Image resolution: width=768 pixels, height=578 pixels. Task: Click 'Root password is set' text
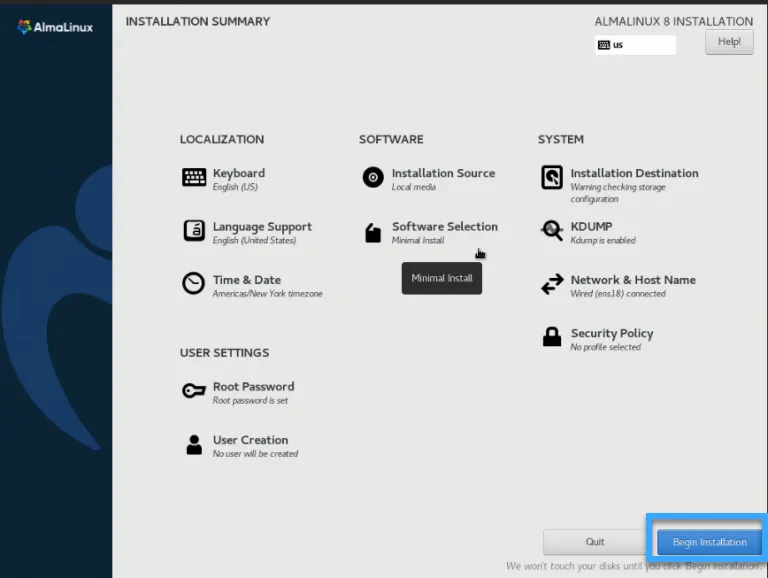pos(250,401)
